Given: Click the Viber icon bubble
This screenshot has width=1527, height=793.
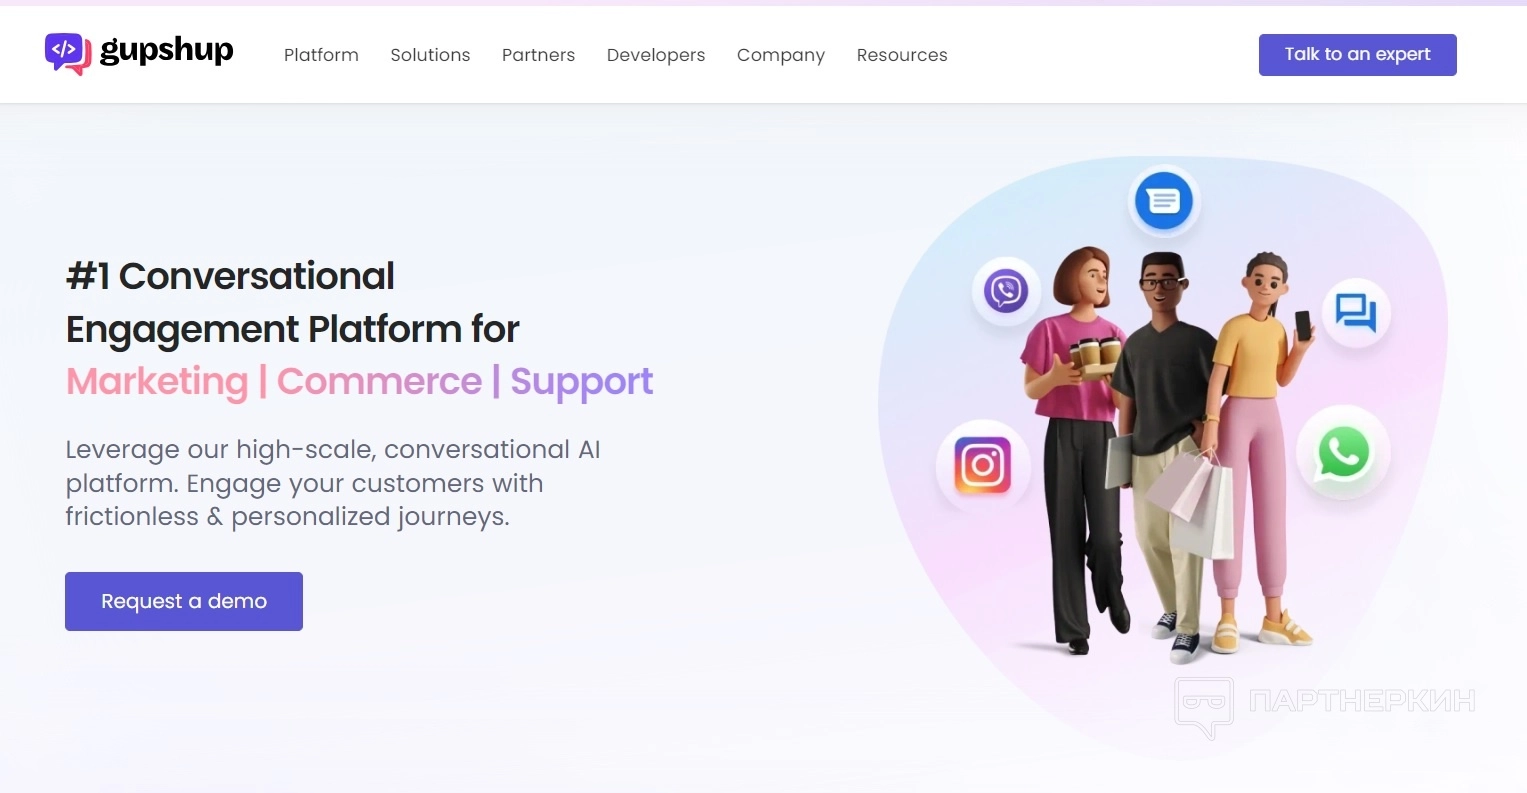Looking at the screenshot, I should [1006, 292].
